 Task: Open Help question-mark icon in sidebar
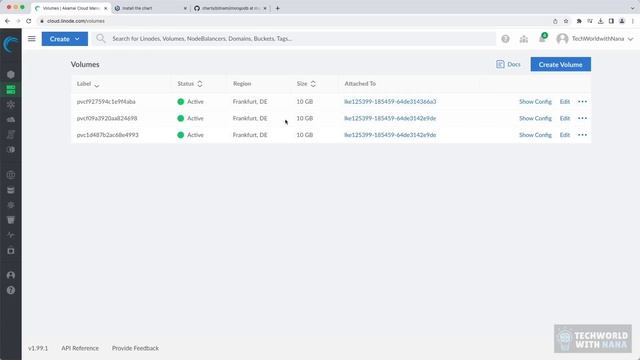pos(11,290)
